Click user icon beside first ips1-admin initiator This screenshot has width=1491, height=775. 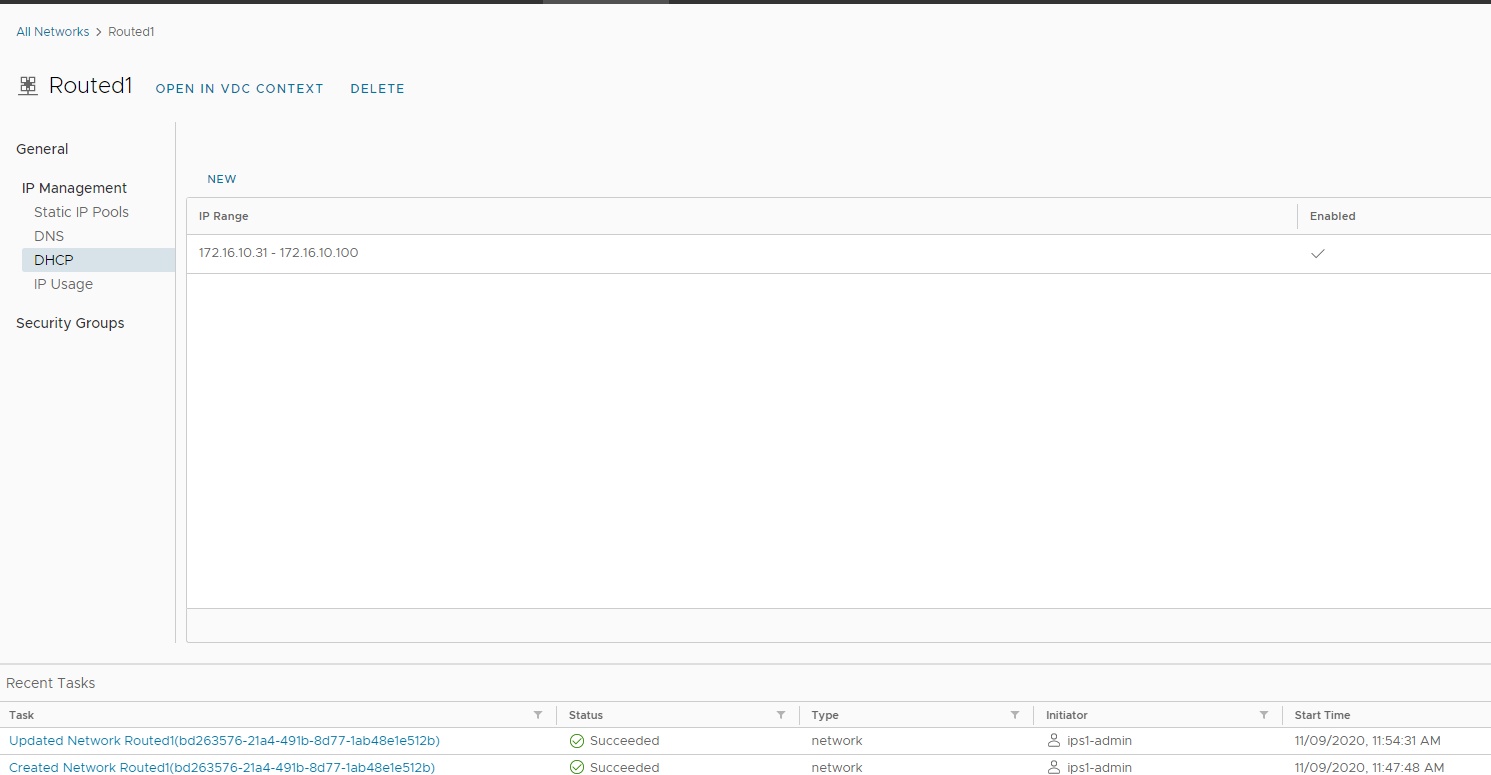1053,741
